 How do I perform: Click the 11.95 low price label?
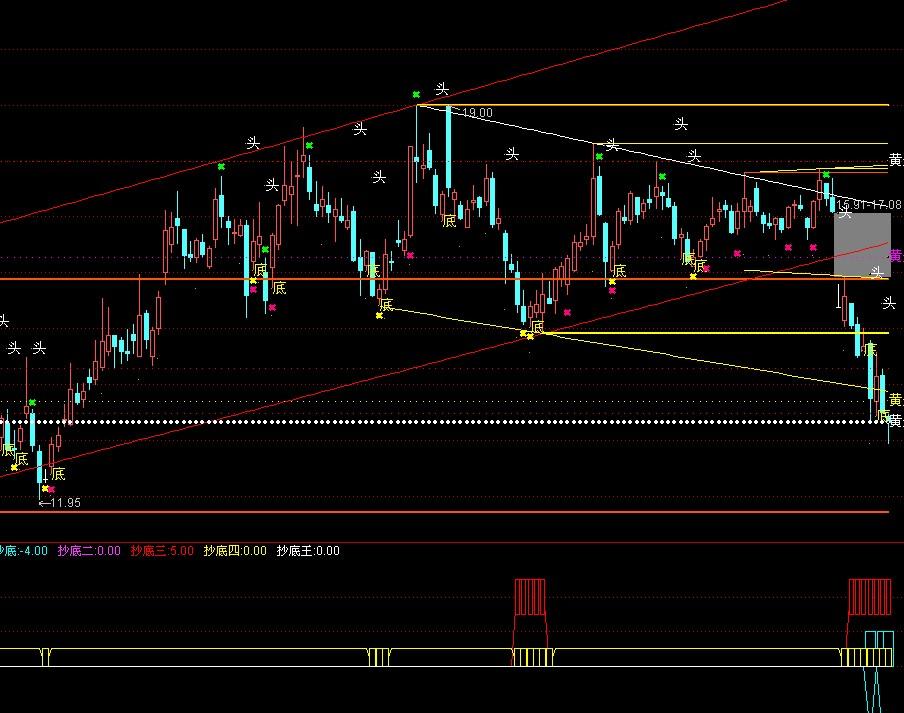61,503
